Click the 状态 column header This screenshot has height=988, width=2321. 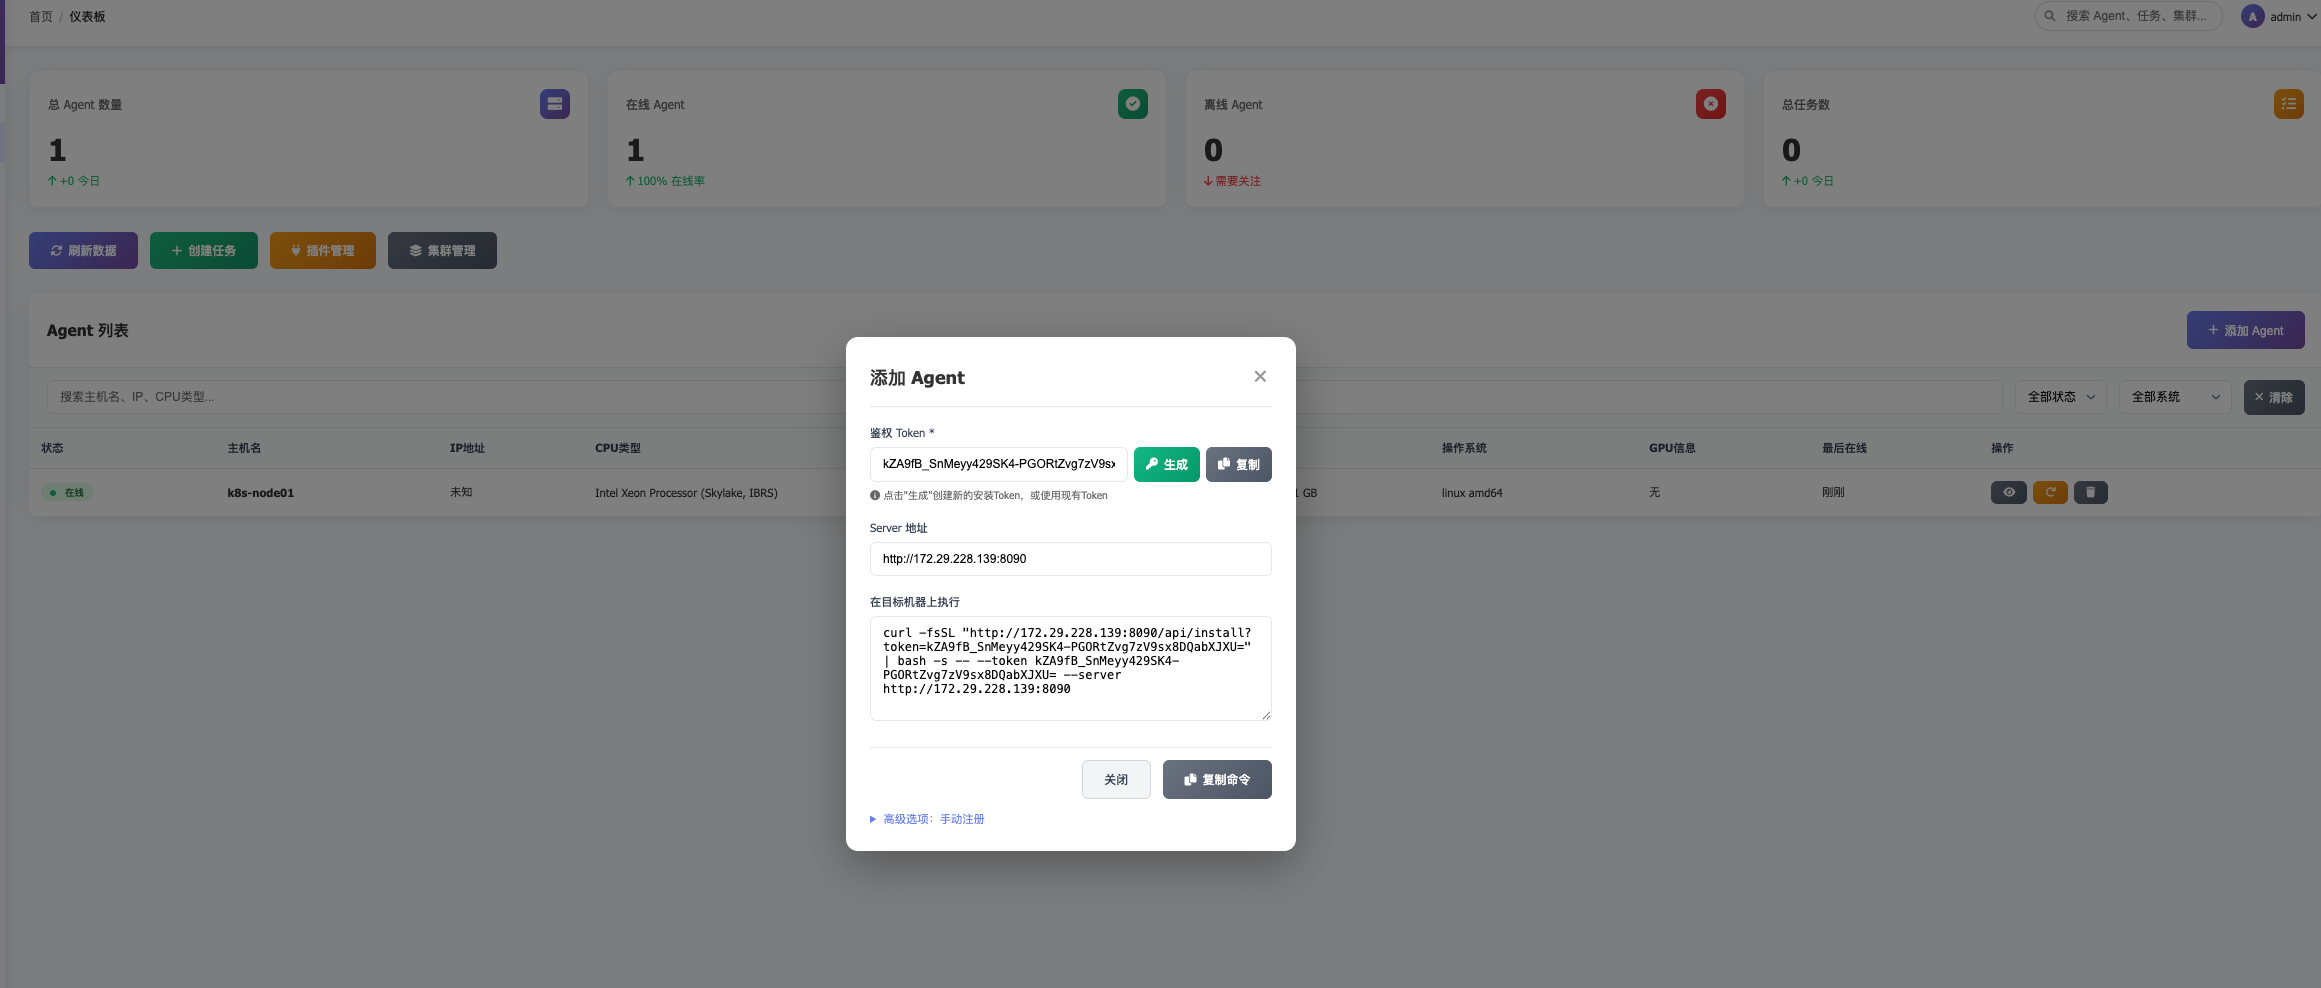coord(52,448)
